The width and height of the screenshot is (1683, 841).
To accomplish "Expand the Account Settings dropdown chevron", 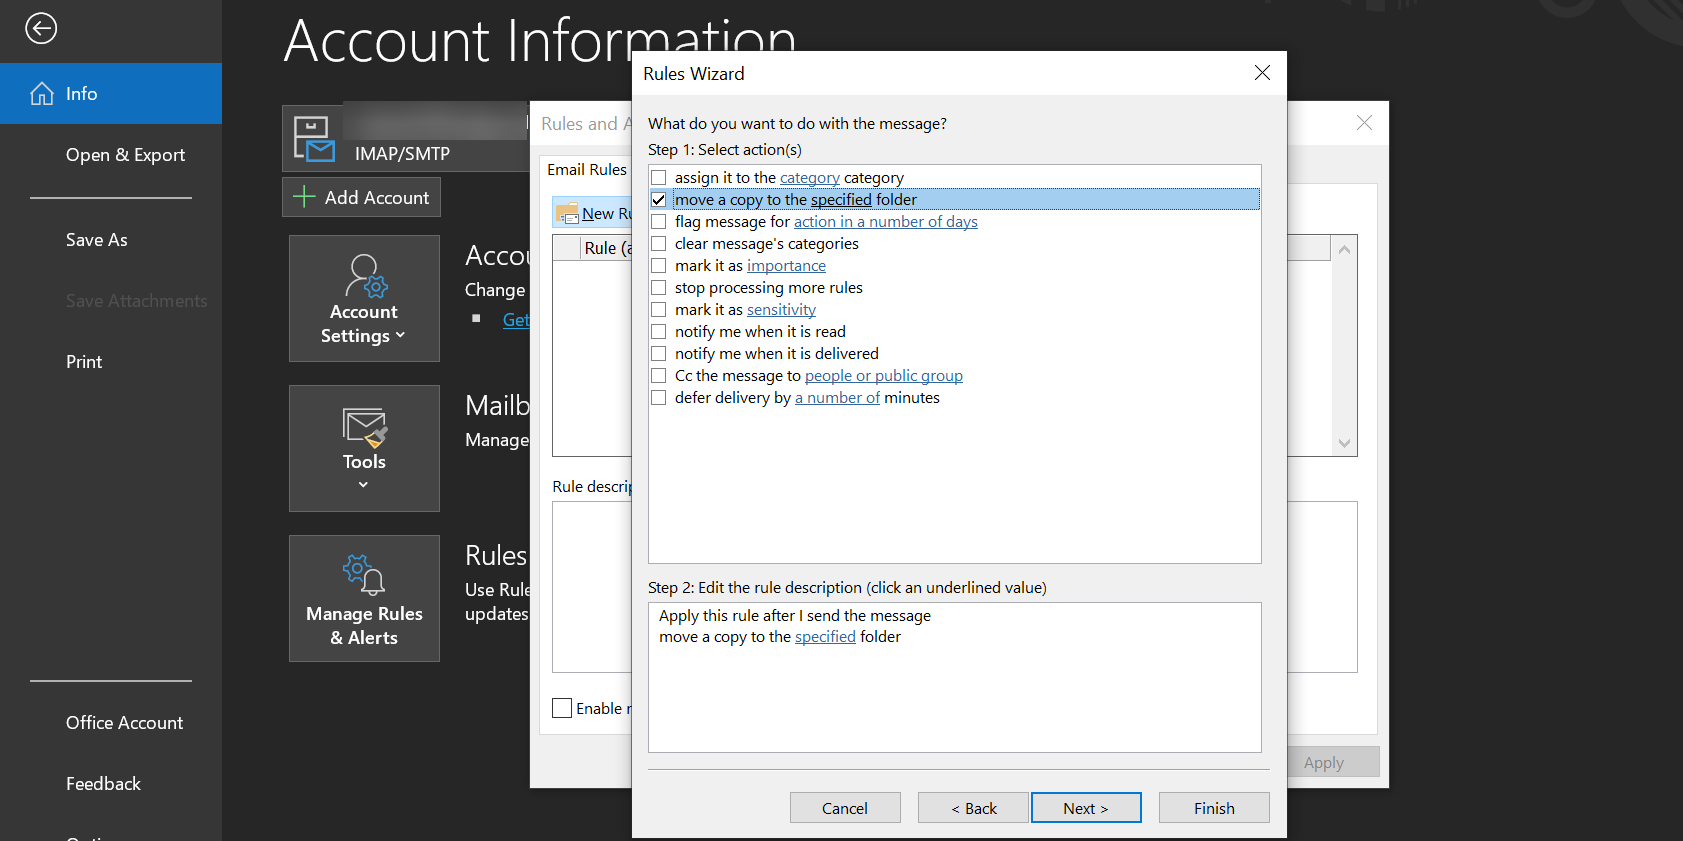I will coord(401,336).
